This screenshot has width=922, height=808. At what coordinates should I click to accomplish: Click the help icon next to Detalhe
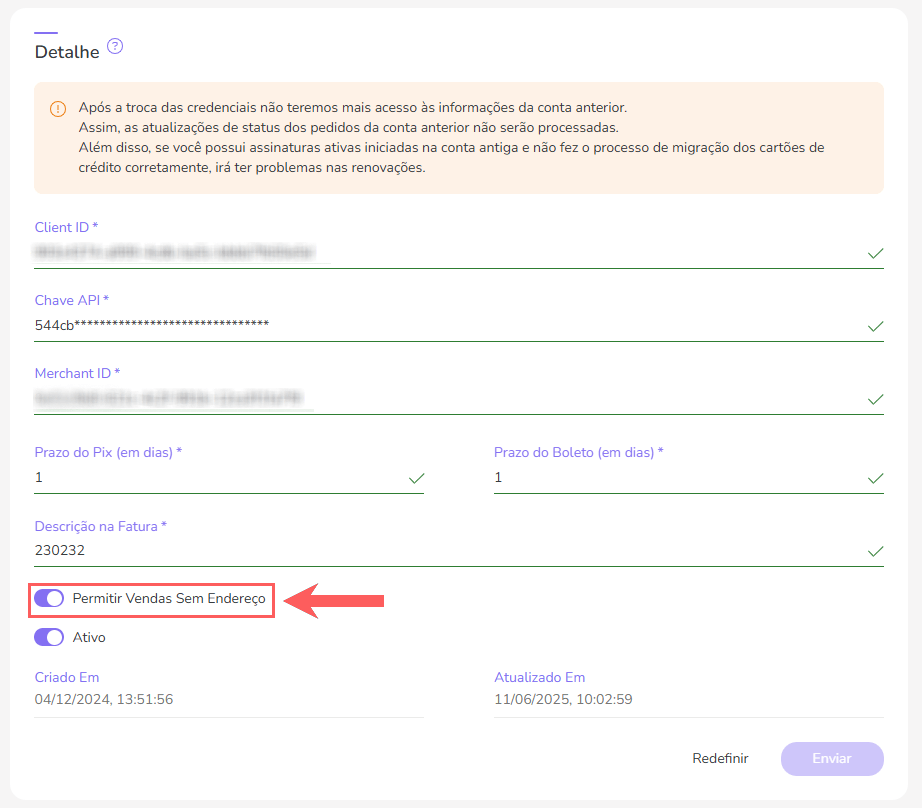click(x=115, y=46)
